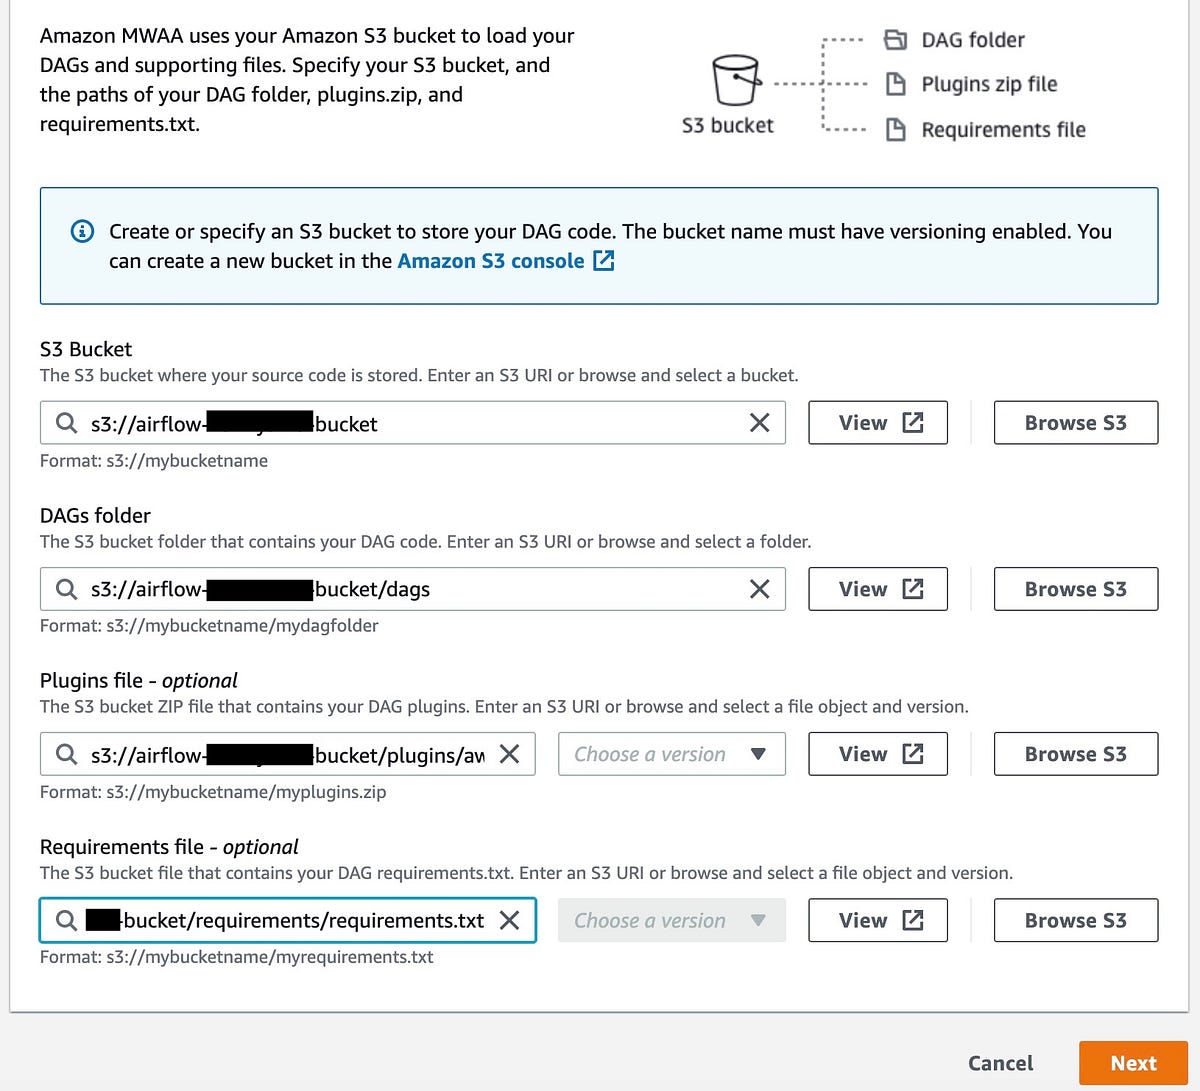
Task: Click the DAG folder icon in the diagram
Action: [895, 39]
